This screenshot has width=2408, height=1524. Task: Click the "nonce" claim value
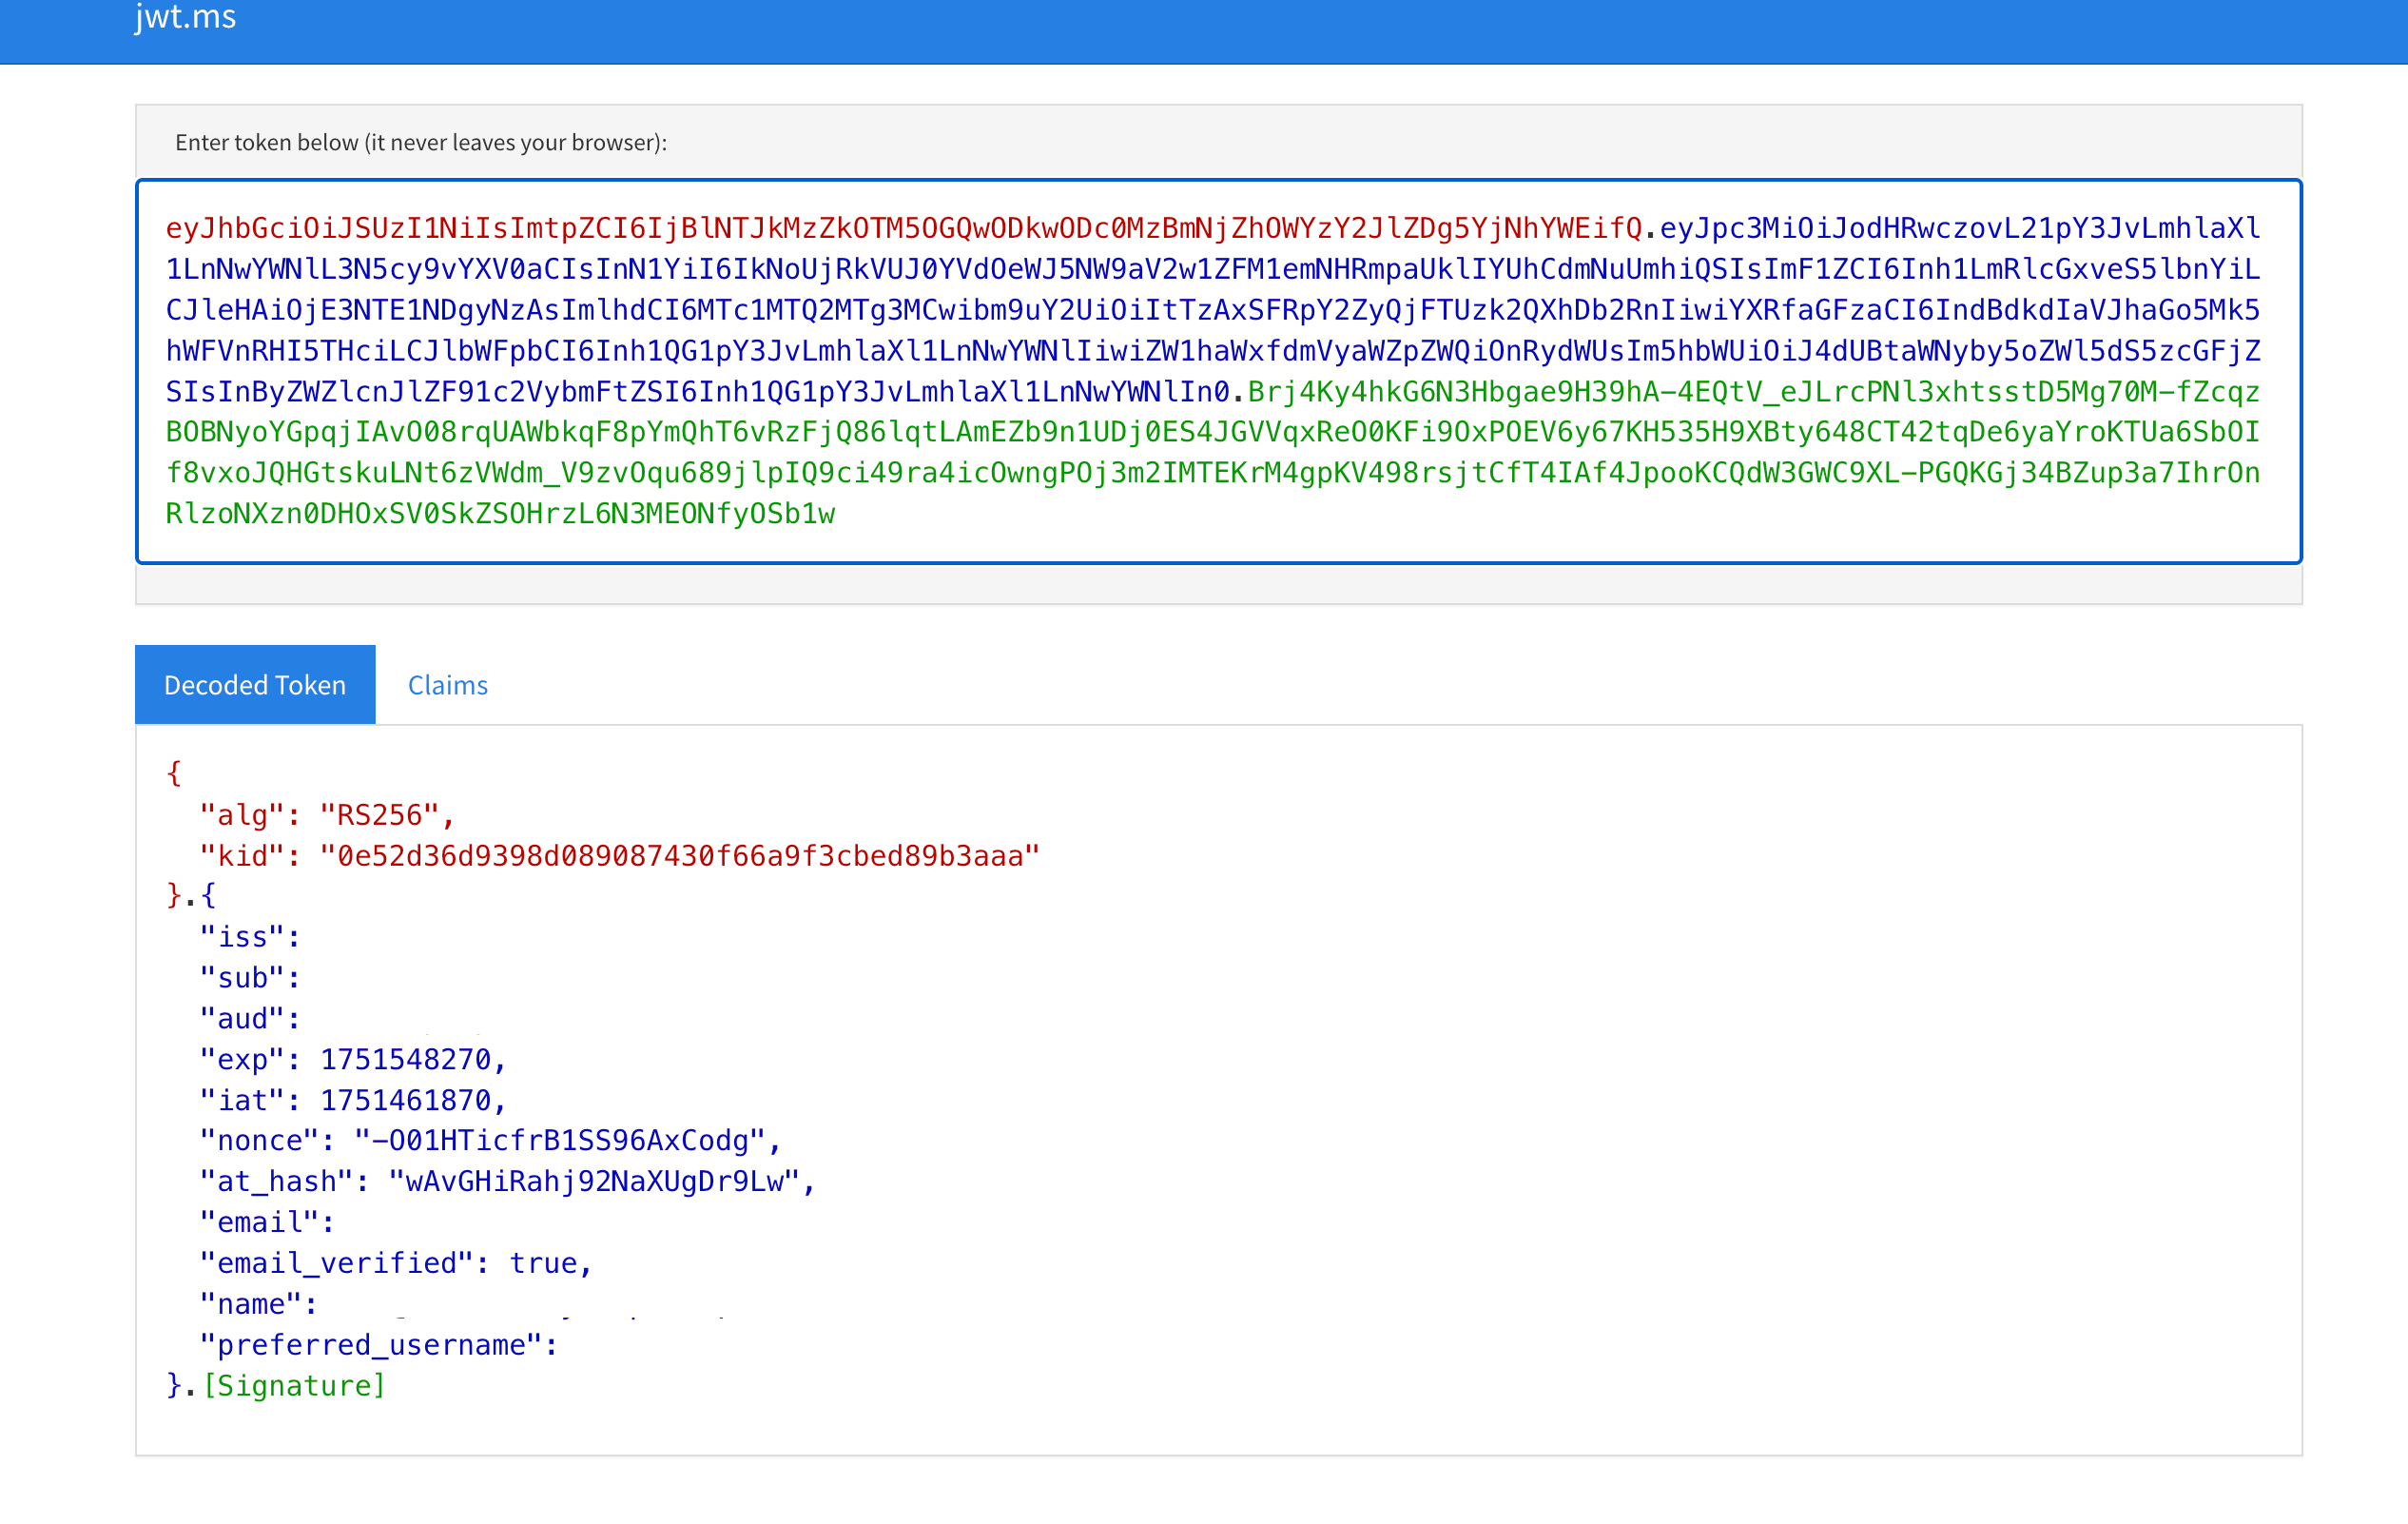click(x=560, y=1141)
